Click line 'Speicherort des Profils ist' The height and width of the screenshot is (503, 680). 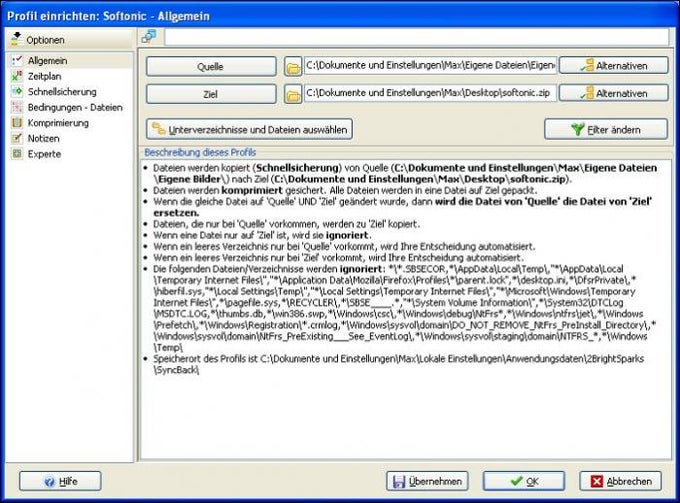pyautogui.click(x=398, y=364)
